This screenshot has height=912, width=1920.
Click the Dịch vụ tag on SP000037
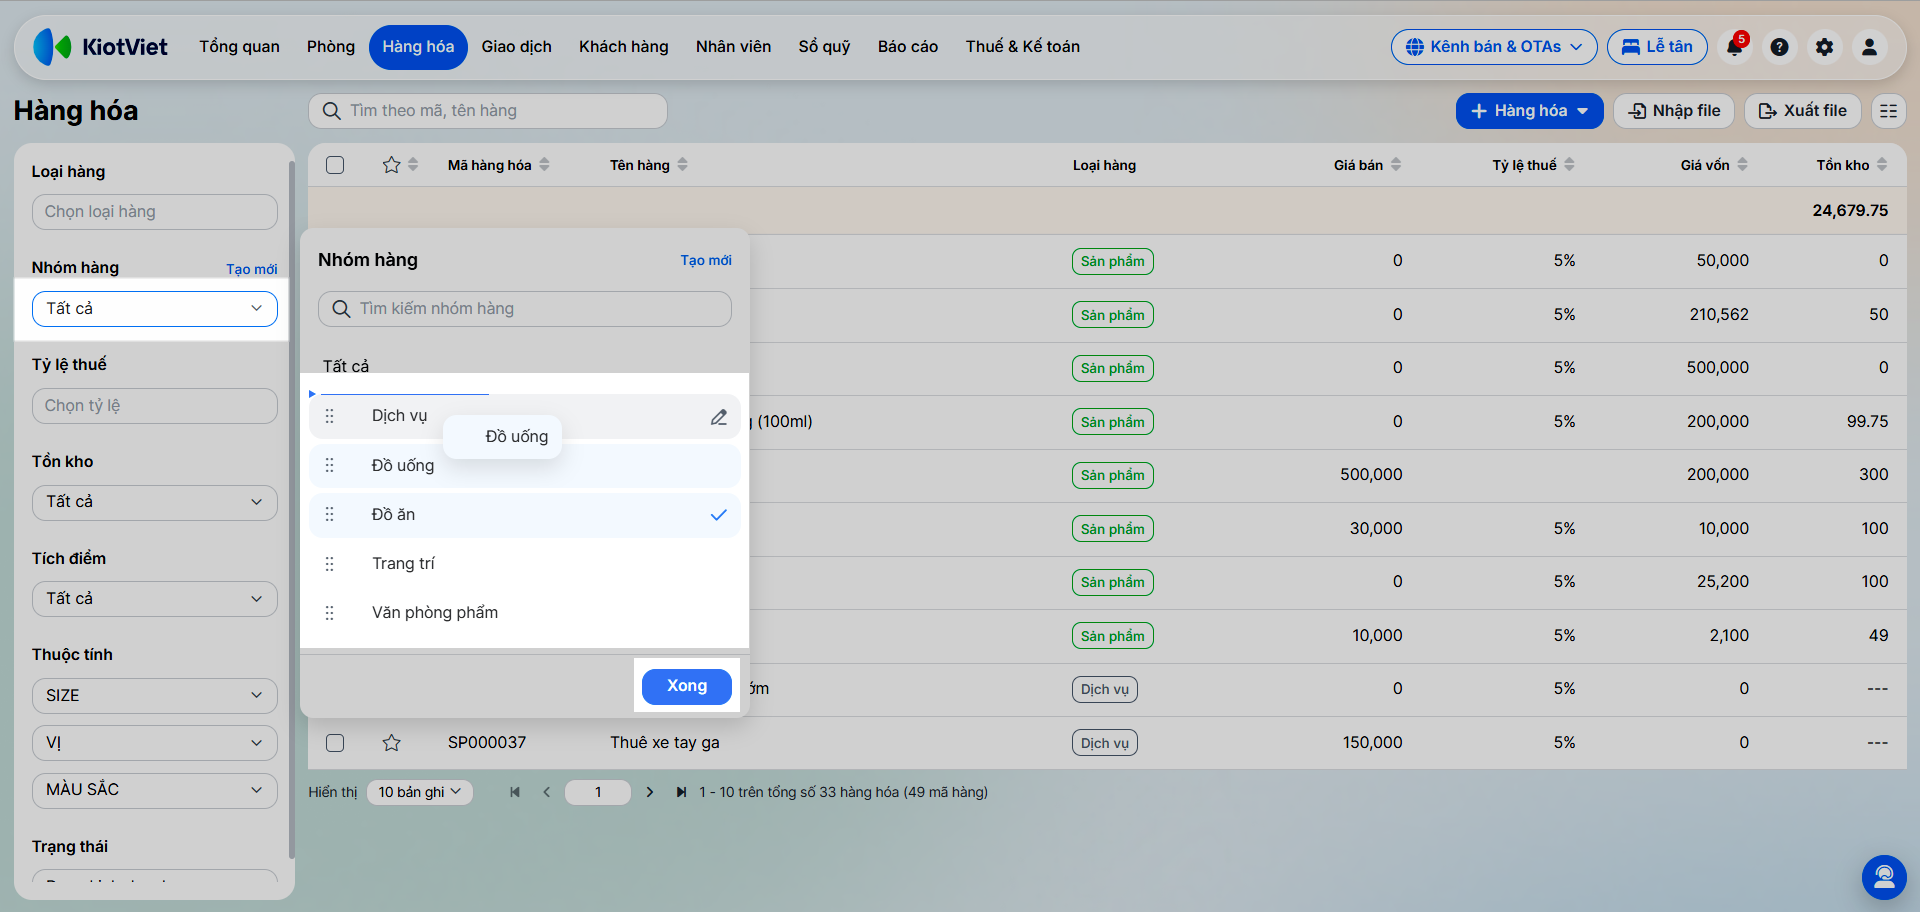click(1104, 743)
